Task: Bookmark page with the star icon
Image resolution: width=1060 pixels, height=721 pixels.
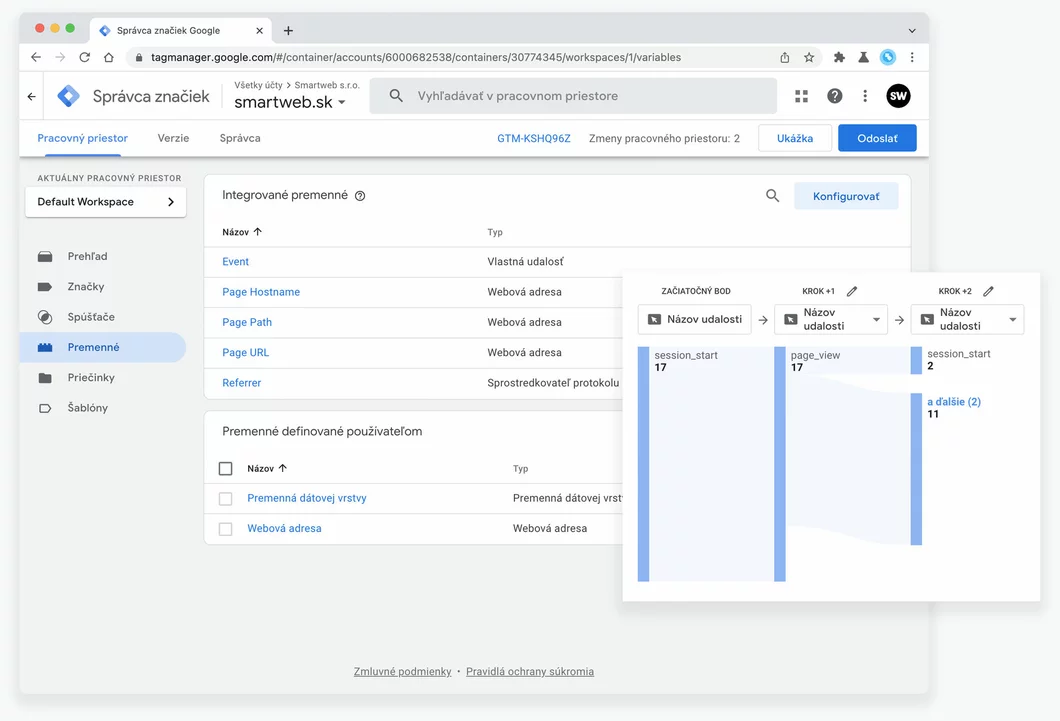Action: pos(809,57)
